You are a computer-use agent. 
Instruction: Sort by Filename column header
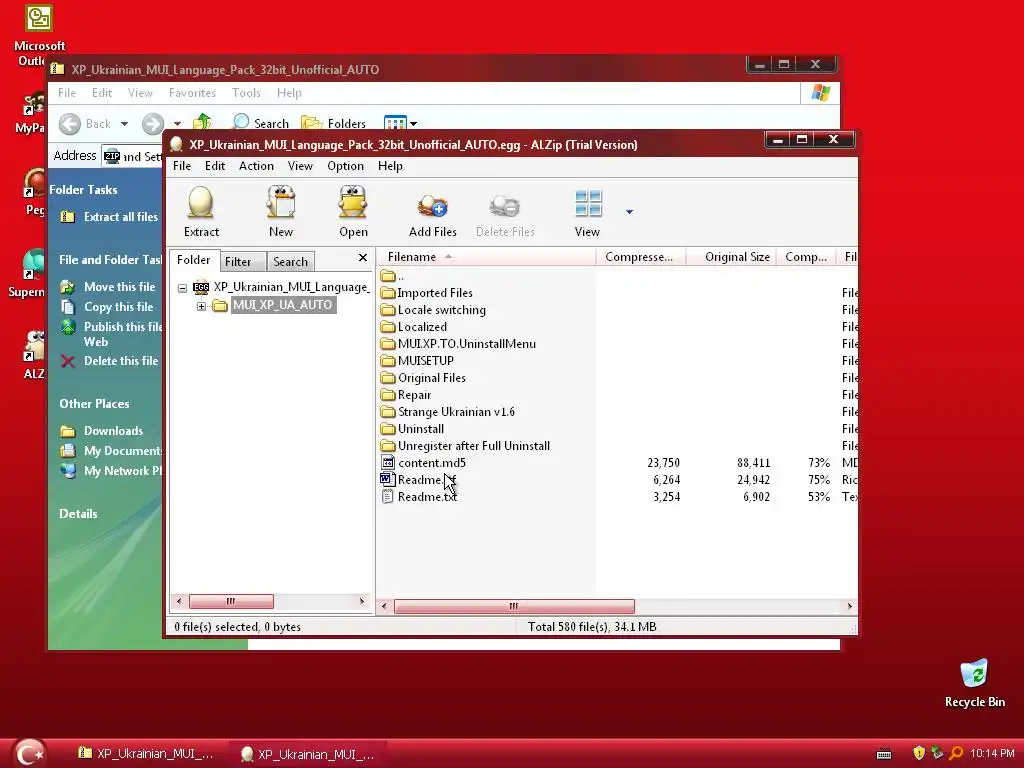[487, 257]
